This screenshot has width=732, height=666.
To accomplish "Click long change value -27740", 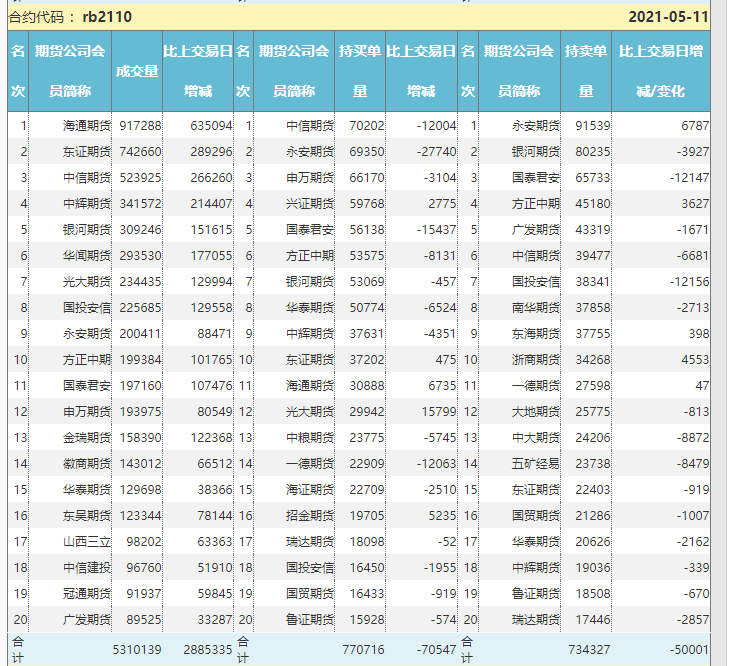I will click(x=436, y=152).
